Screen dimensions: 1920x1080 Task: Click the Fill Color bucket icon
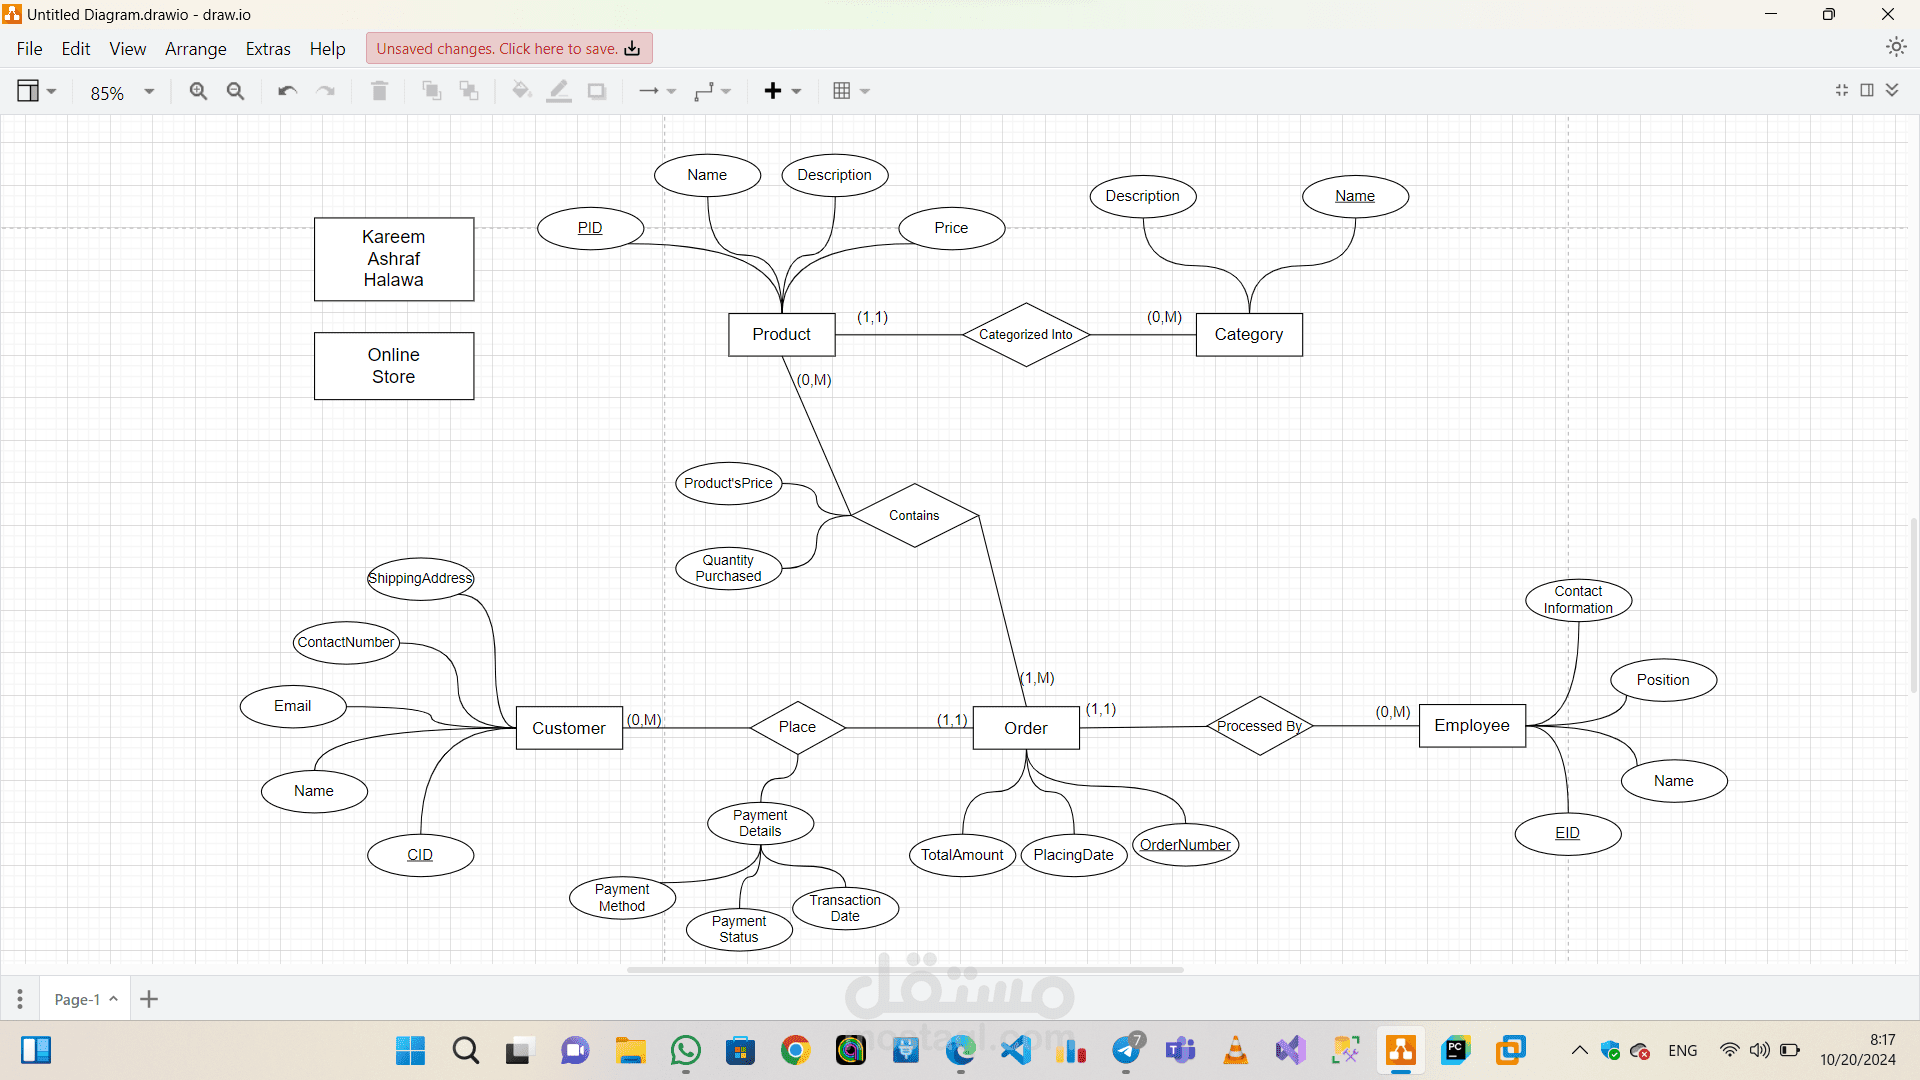[521, 91]
